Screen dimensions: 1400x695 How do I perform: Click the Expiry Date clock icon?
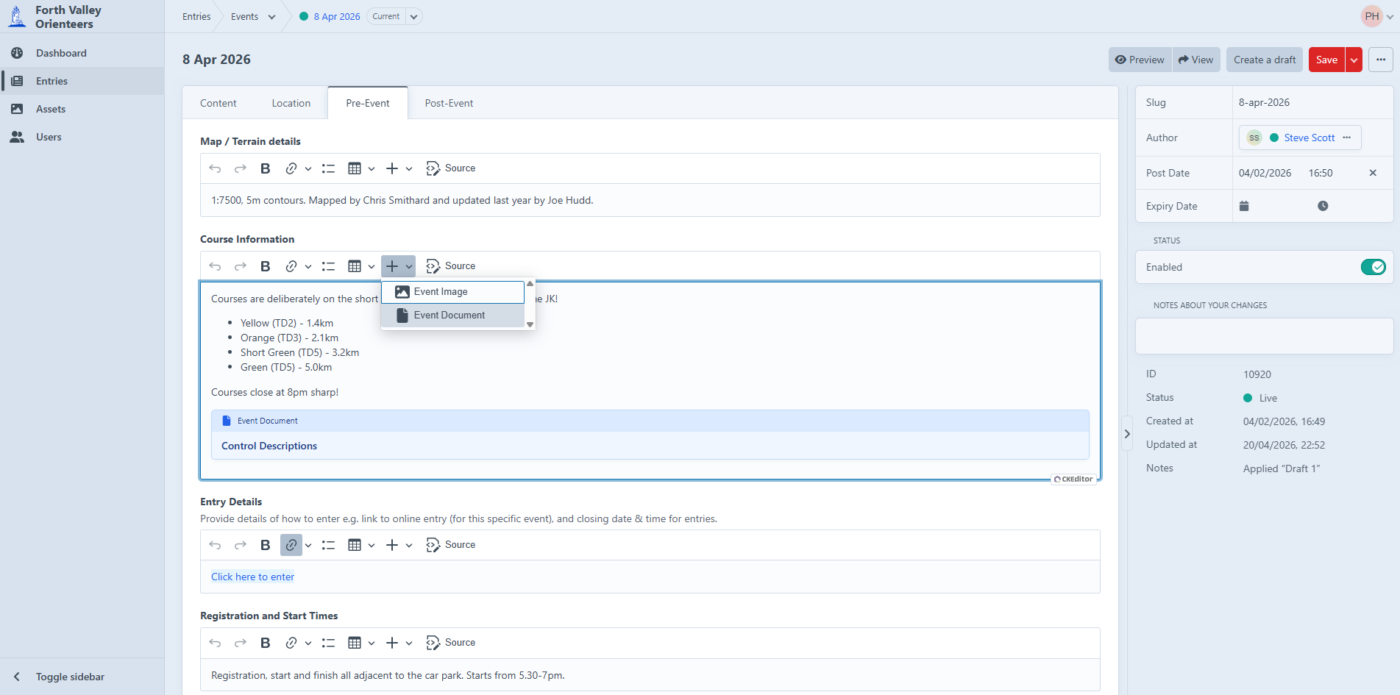1322,206
